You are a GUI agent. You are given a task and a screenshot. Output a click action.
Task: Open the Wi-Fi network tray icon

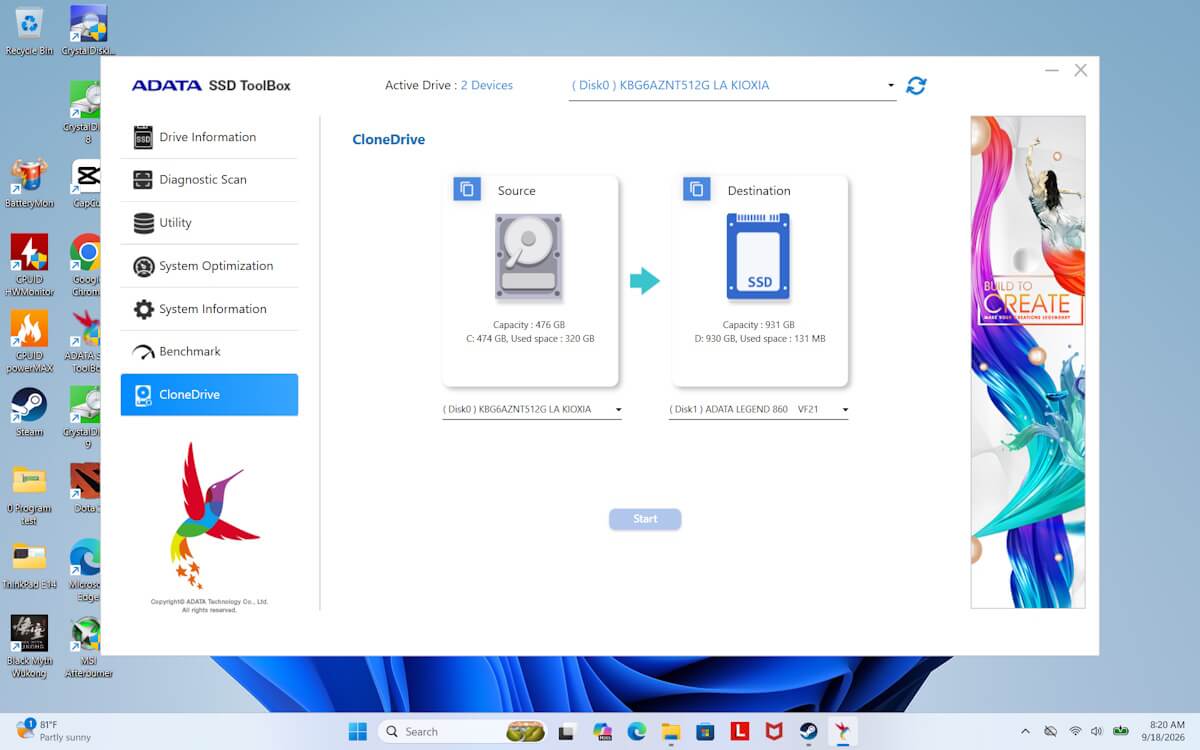(x=1075, y=731)
